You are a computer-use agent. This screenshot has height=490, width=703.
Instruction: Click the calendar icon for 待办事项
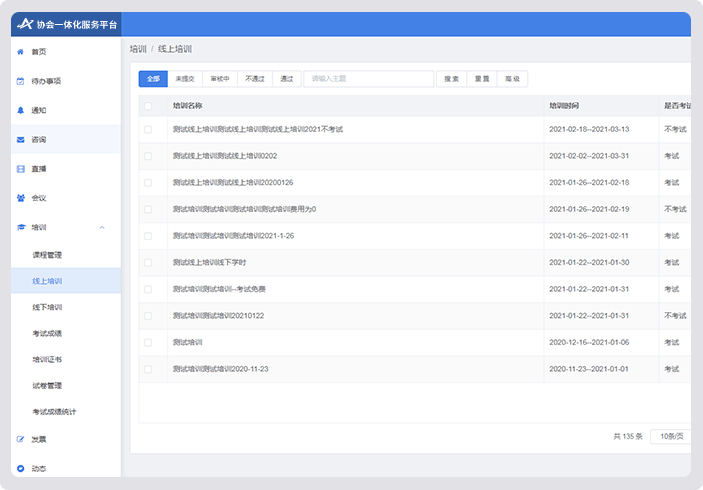[20, 81]
